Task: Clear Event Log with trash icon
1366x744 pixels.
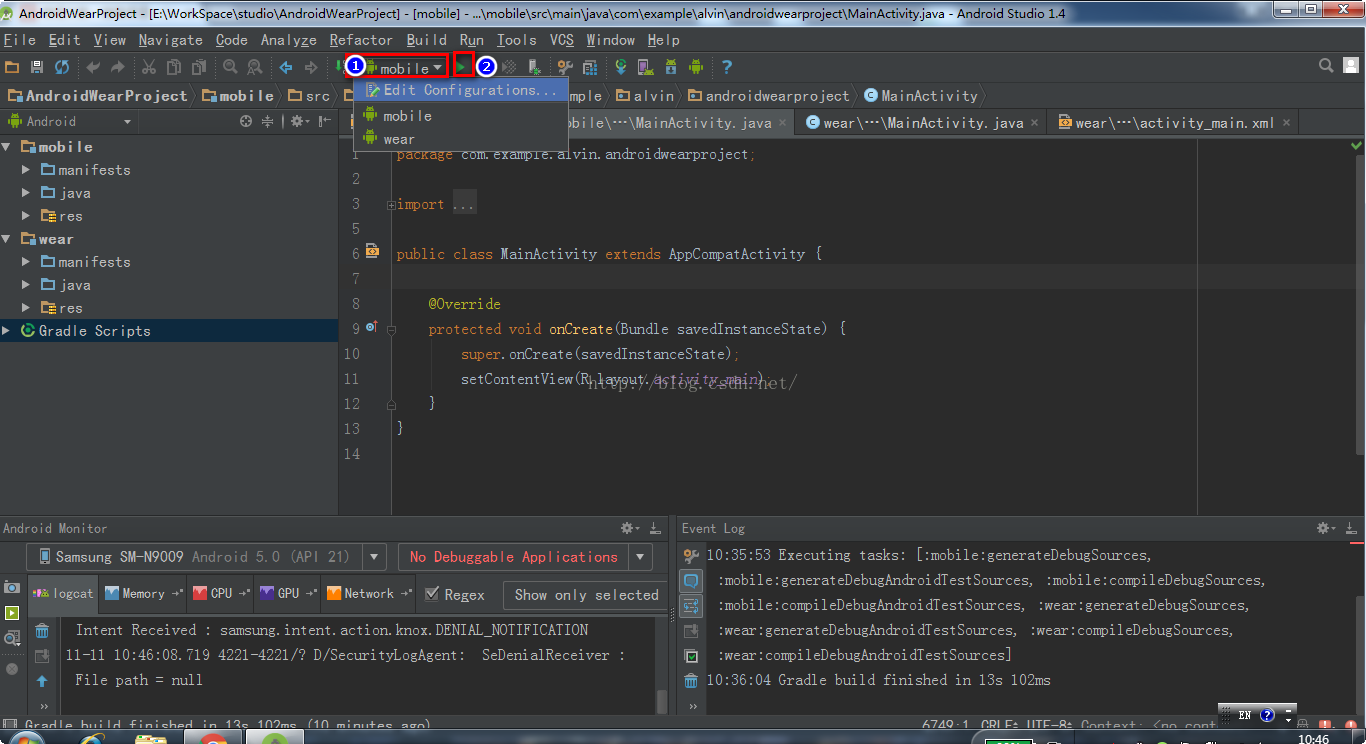Action: 691,681
